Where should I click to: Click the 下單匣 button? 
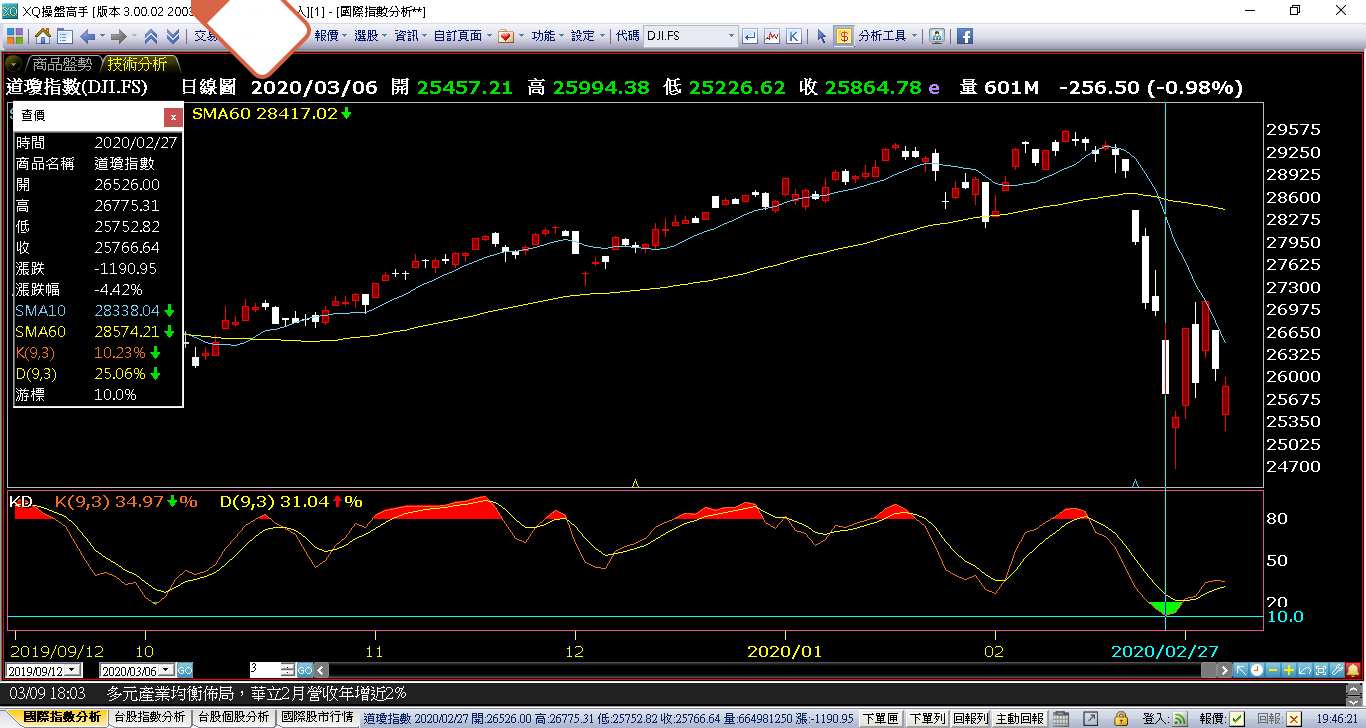(880, 718)
